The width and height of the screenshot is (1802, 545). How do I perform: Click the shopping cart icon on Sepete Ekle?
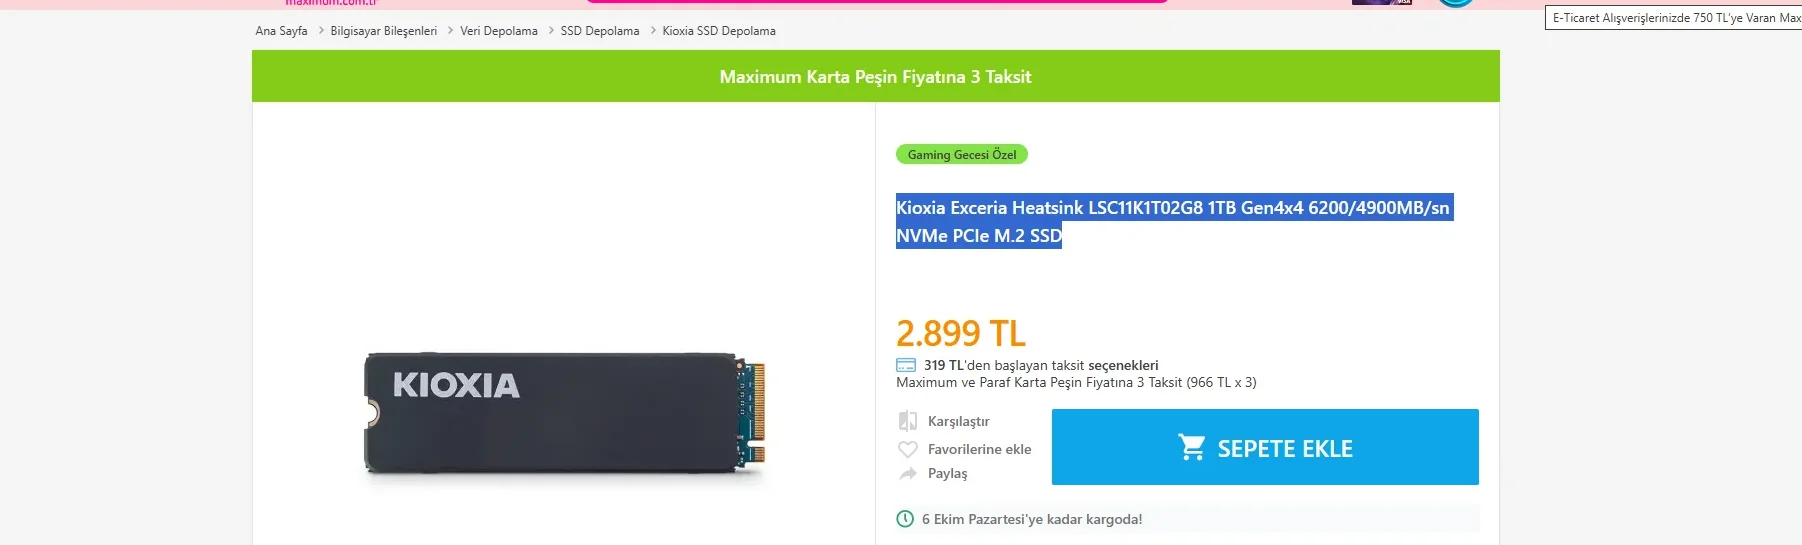coord(1191,447)
